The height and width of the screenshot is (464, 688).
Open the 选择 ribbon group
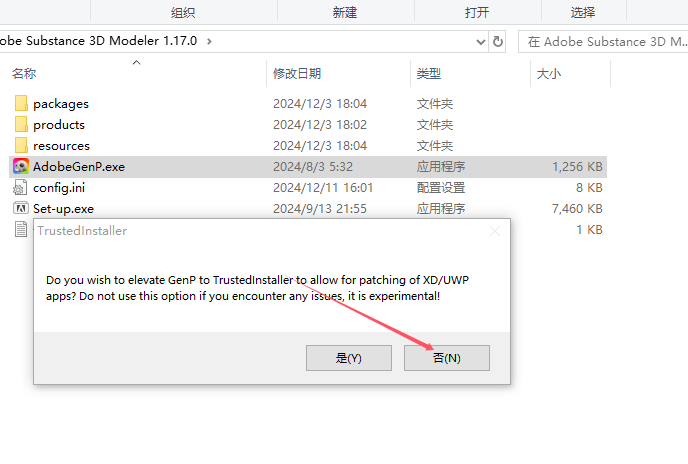point(583,12)
